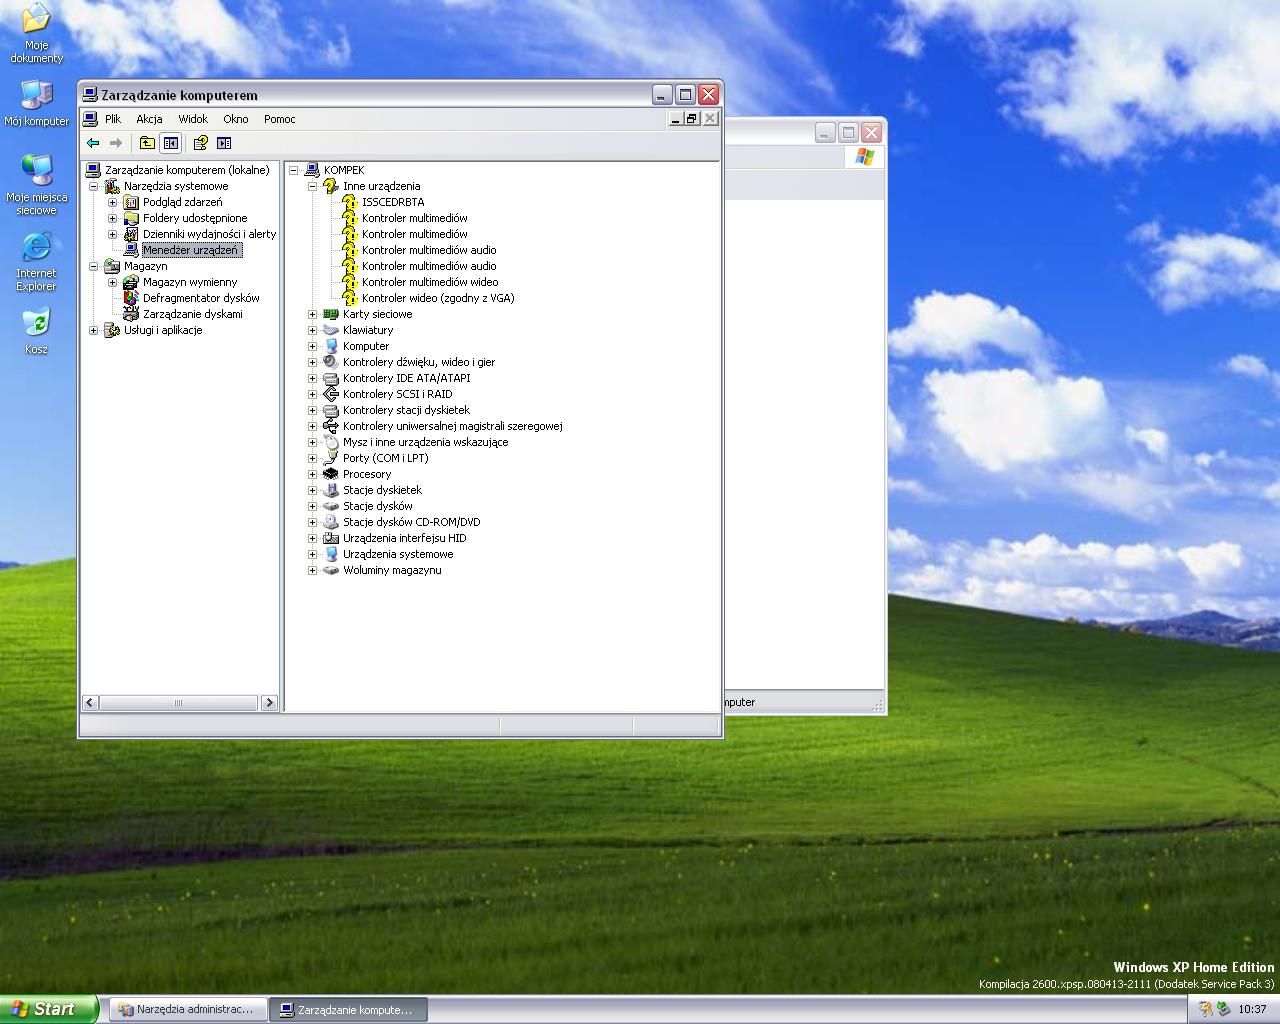
Task: Expand the Karty sieciowe category
Action: 313,314
